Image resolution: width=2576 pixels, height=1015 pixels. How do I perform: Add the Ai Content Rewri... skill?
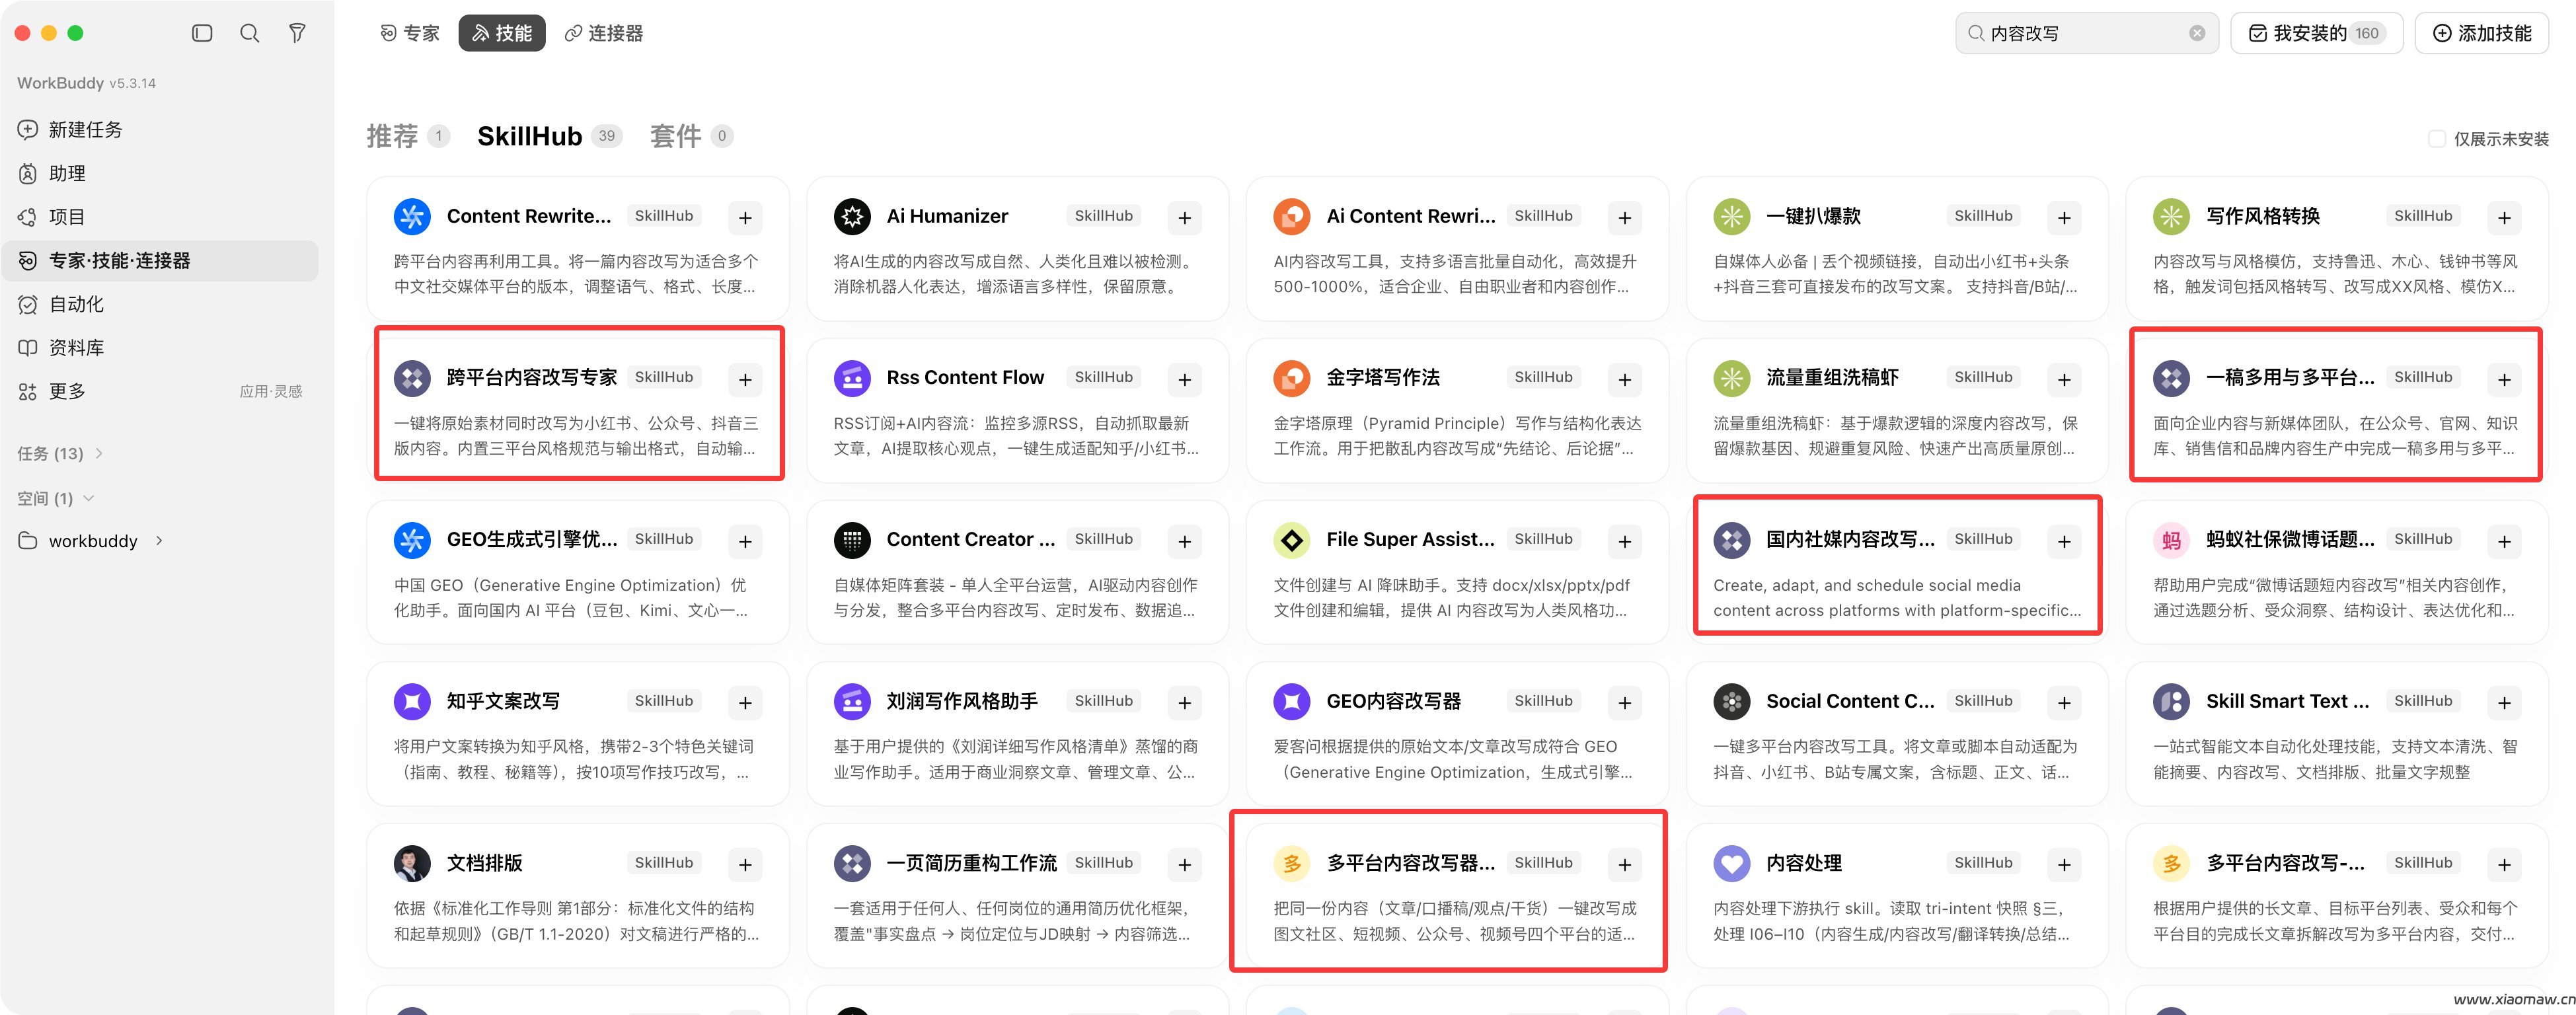tap(1625, 217)
